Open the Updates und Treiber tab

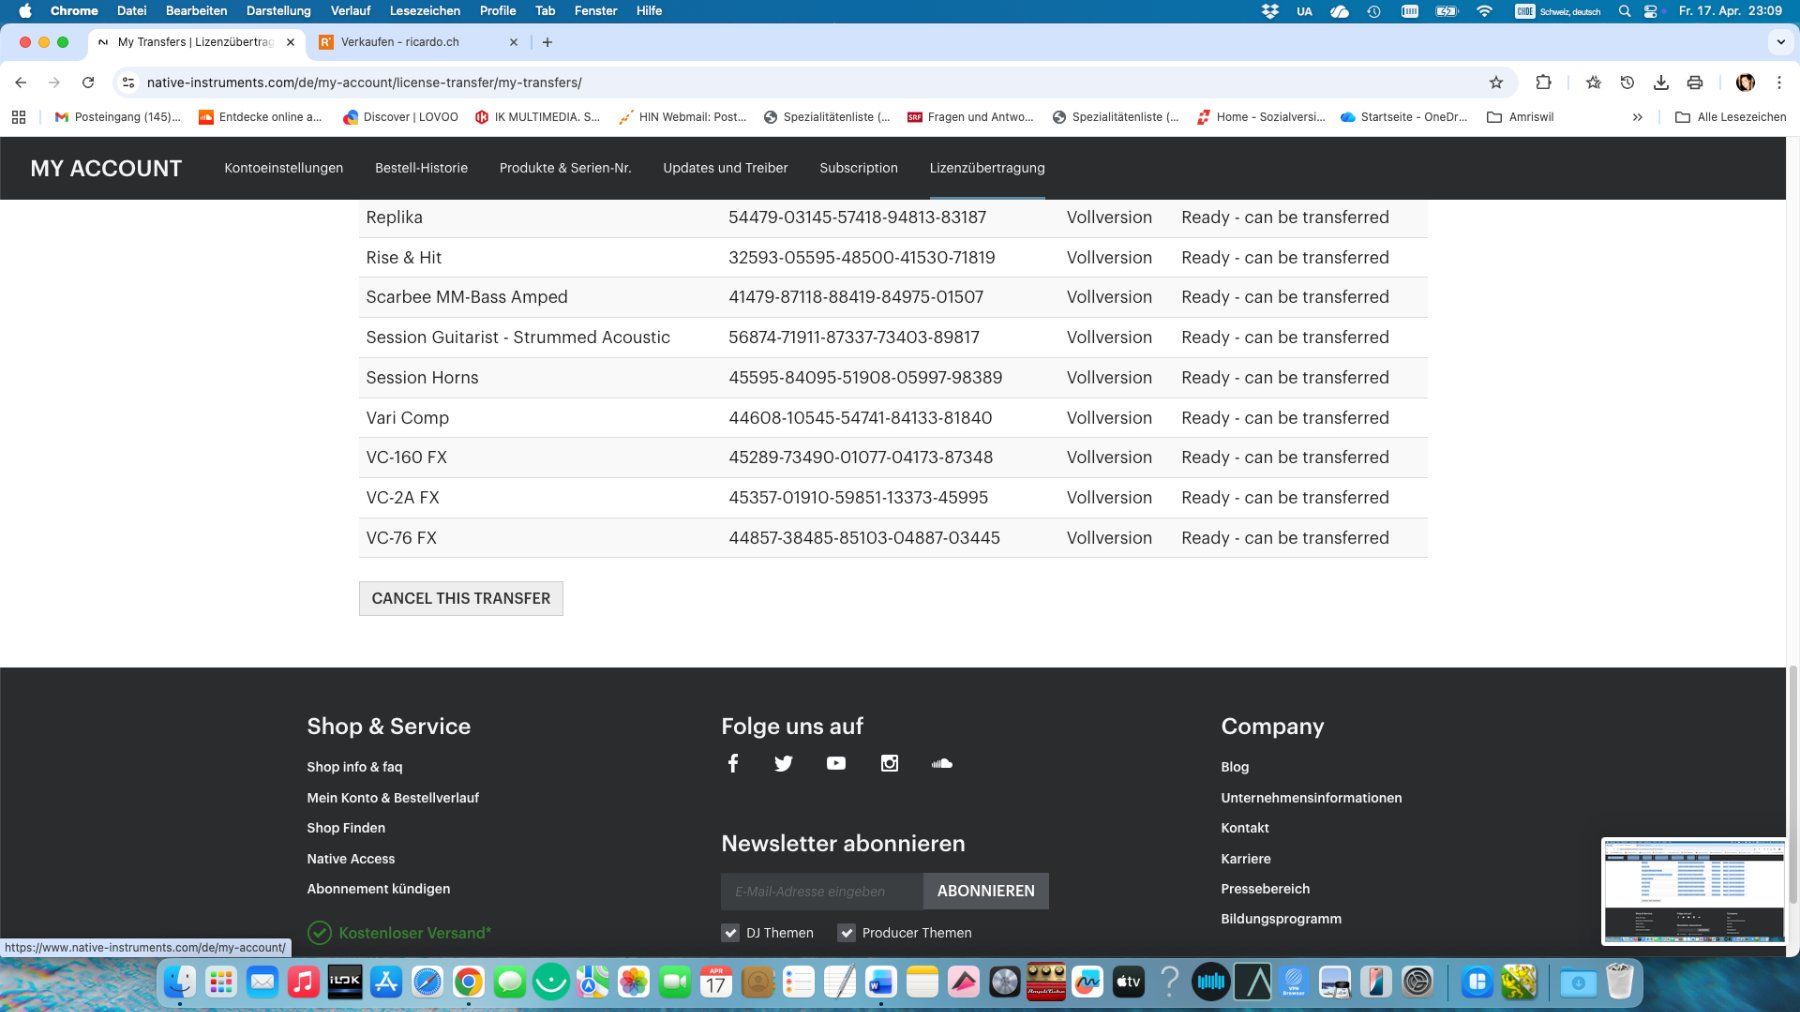[x=725, y=168]
